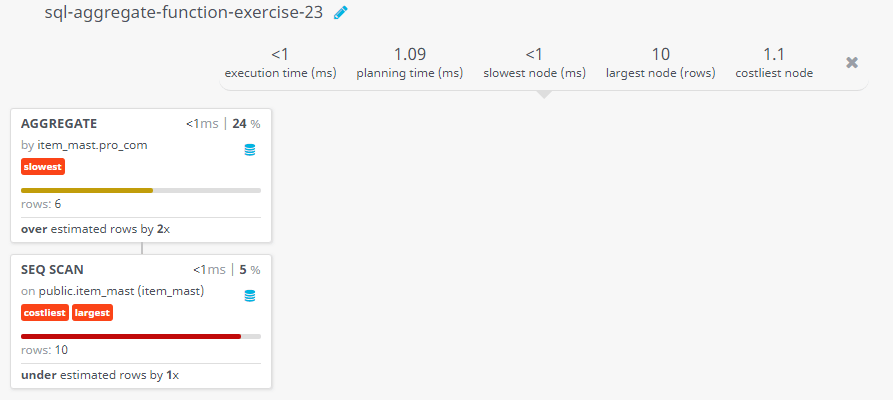Select the execution time statistic
This screenshot has width=893, height=400.
tap(280, 63)
